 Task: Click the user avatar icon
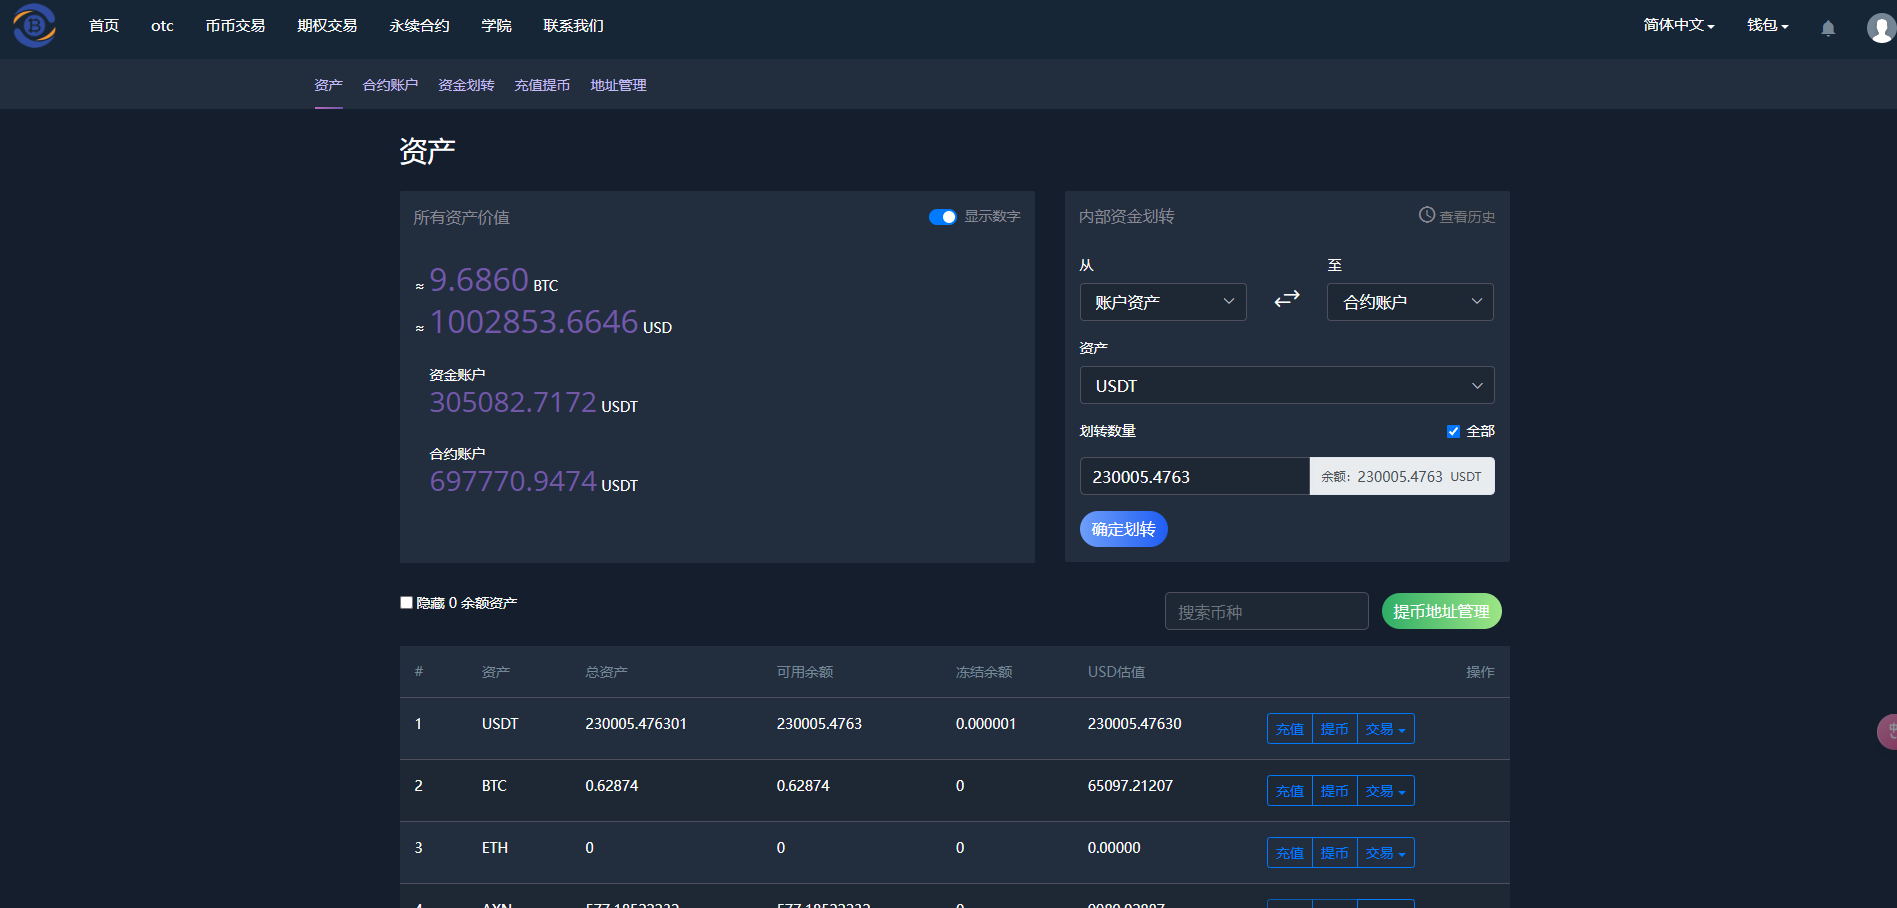coord(1880,28)
